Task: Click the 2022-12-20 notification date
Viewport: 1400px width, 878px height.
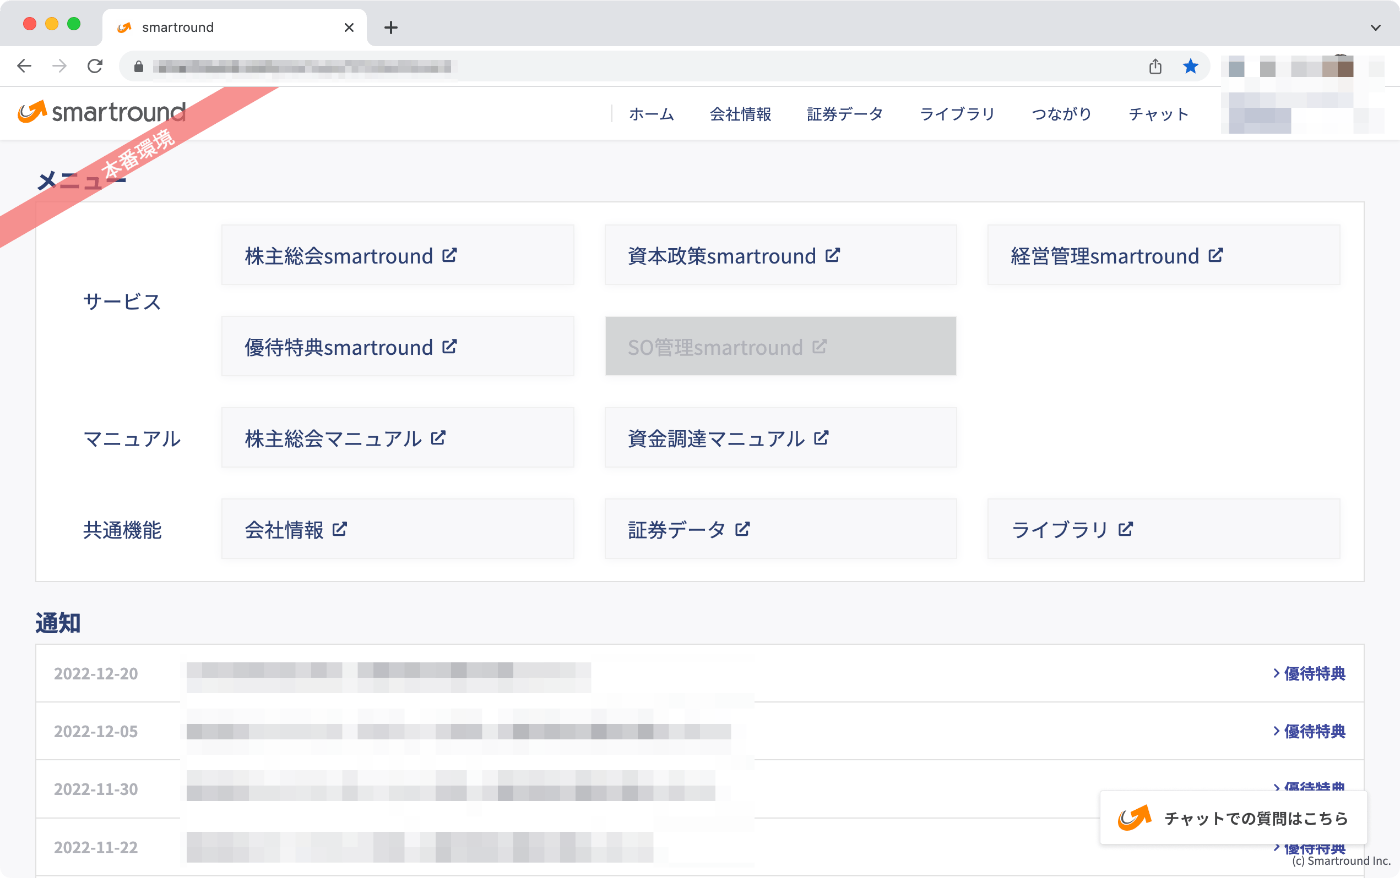Action: (96, 674)
